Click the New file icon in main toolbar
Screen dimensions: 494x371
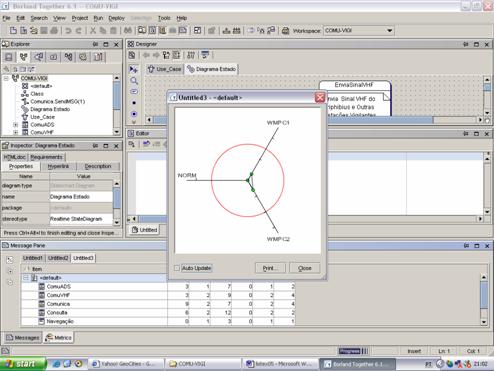pos(13,31)
